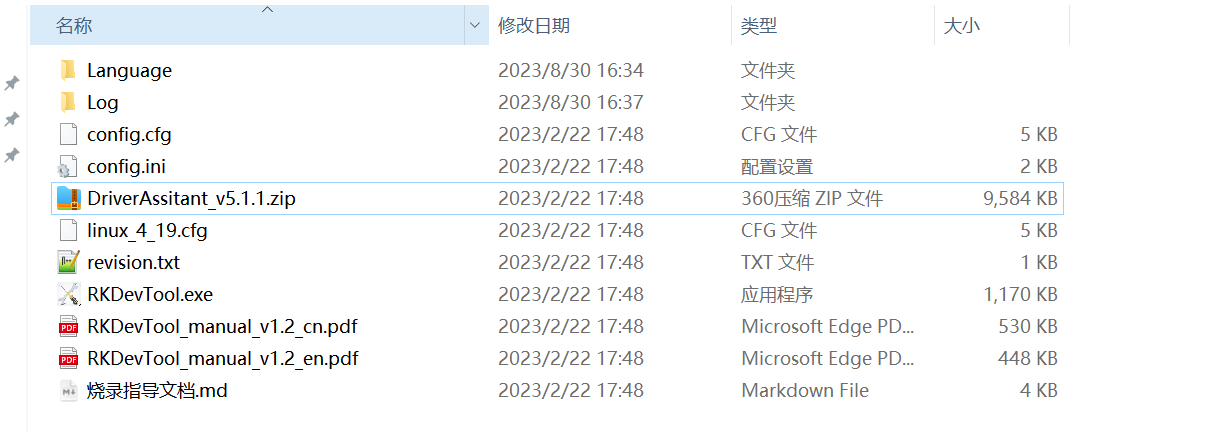The width and height of the screenshot is (1230, 433).
Task: Click the config.cfg file icon
Action: pos(68,134)
